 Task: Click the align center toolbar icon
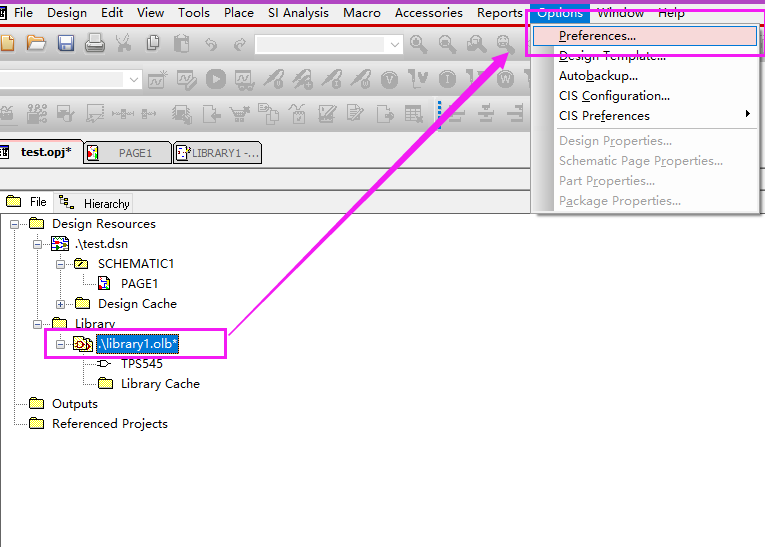click(x=486, y=114)
